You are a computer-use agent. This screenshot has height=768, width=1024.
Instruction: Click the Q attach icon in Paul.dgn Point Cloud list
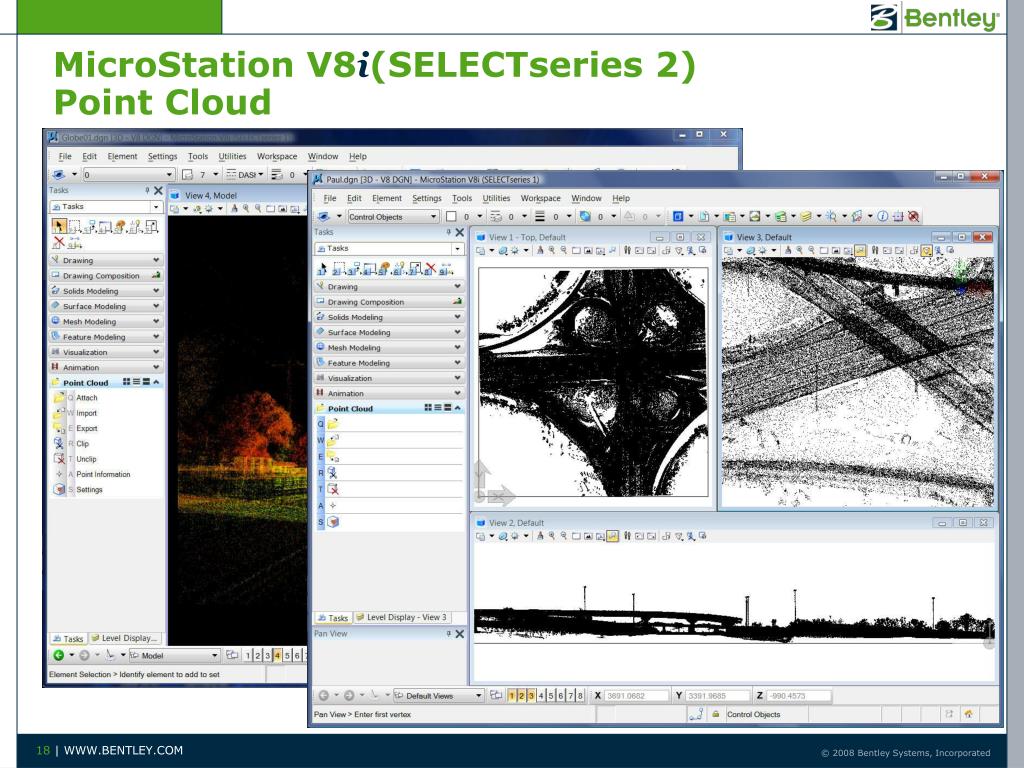[333, 424]
